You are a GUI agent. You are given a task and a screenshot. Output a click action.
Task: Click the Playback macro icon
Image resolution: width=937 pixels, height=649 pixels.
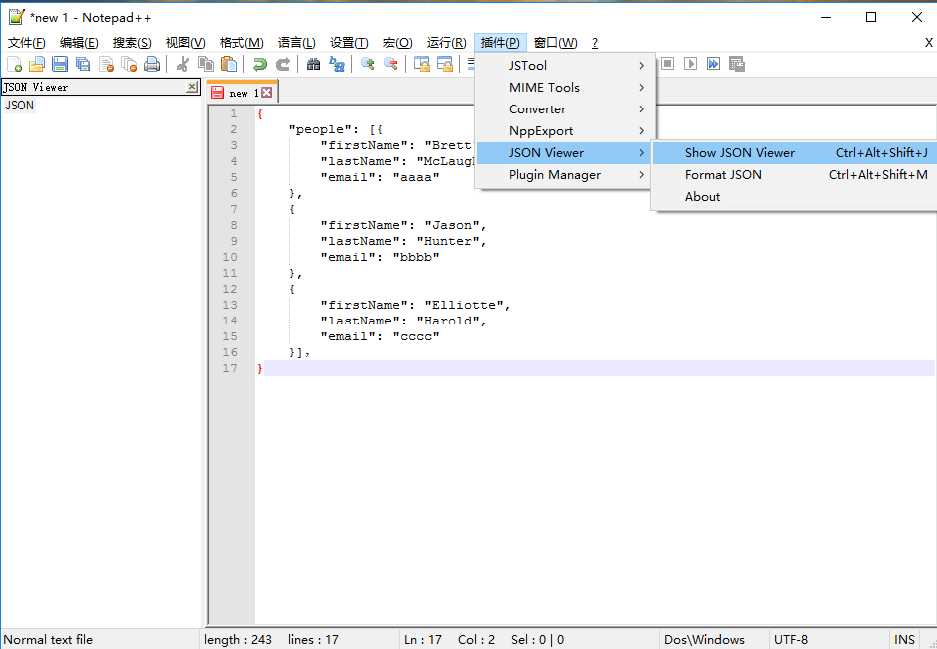coord(690,64)
